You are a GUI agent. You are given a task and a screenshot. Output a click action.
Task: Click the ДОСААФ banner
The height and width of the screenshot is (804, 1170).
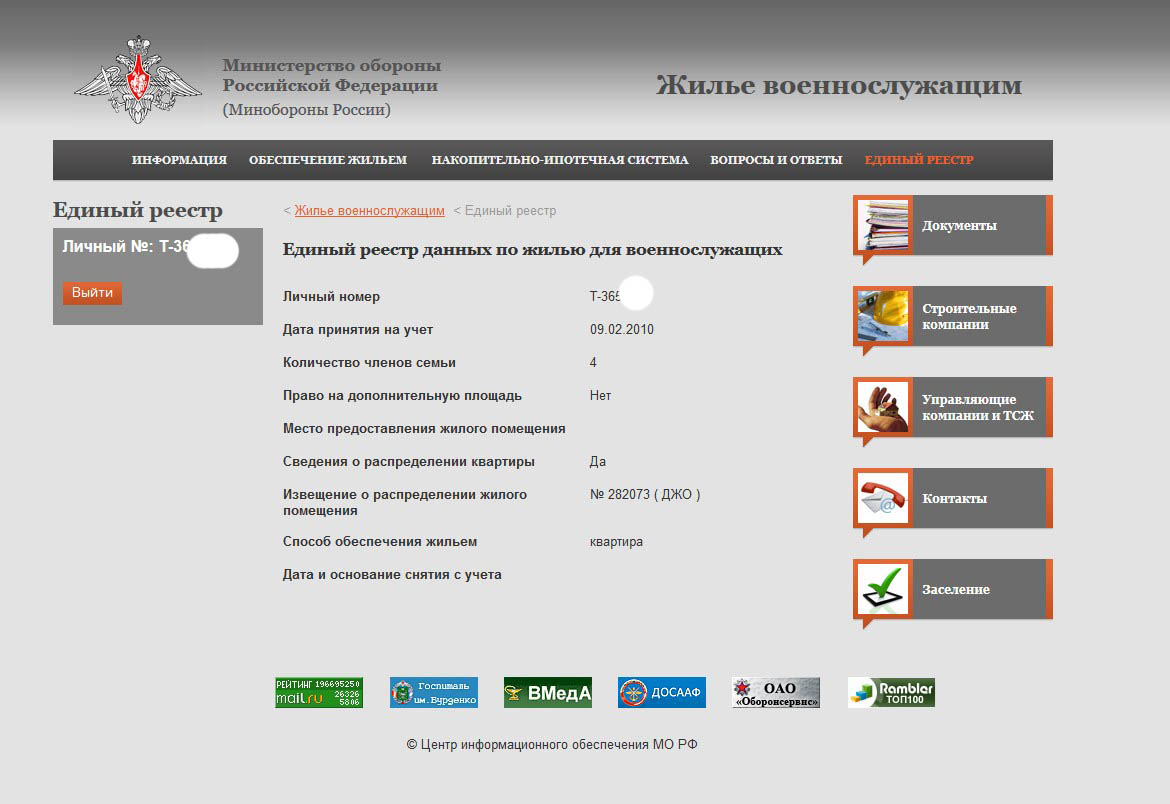661,692
